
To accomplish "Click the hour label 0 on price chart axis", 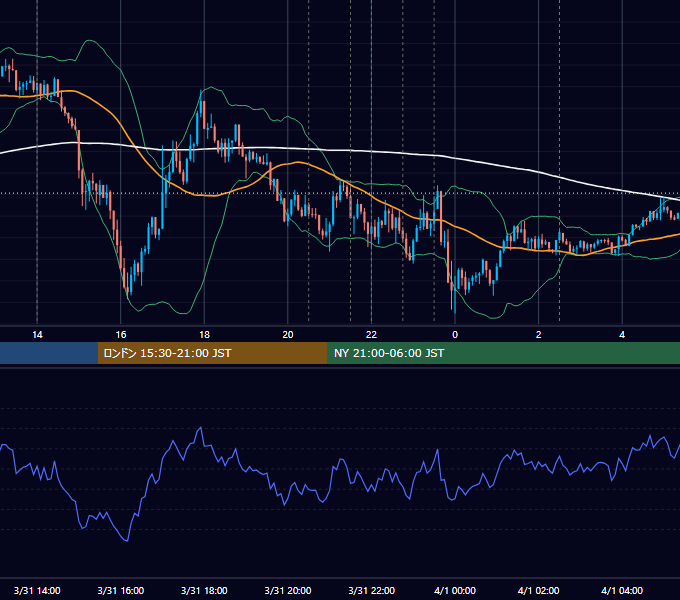I will pos(455,335).
